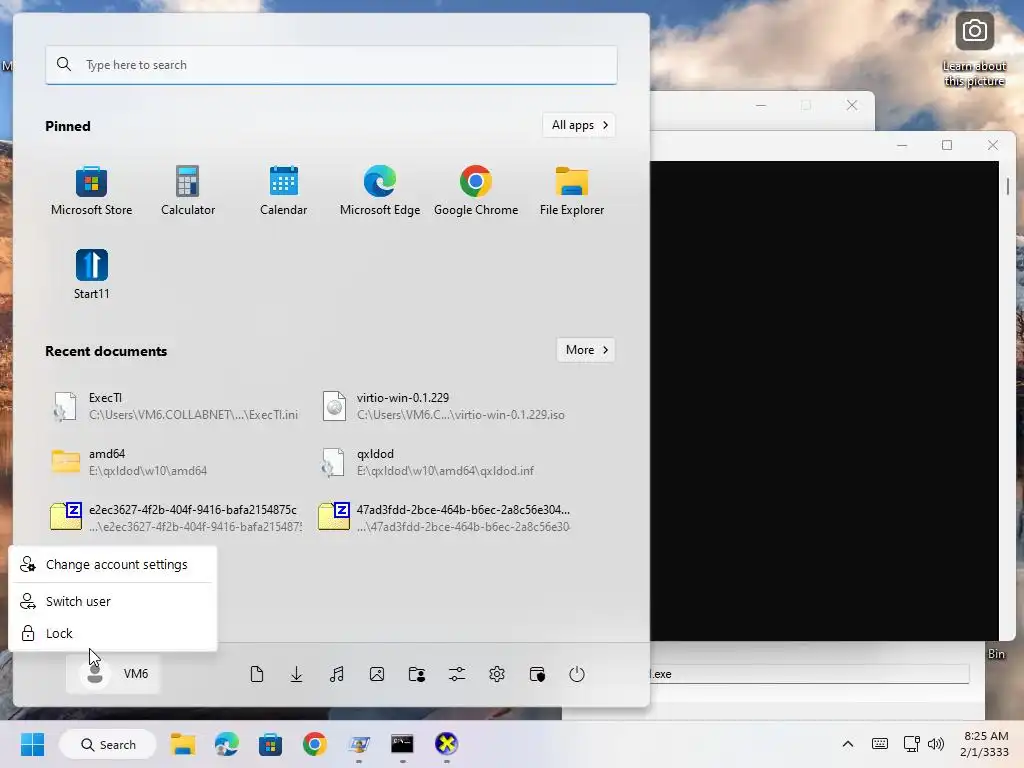Image resolution: width=1024 pixels, height=768 pixels.
Task: Open the volume speaker tray icon
Action: (x=936, y=744)
